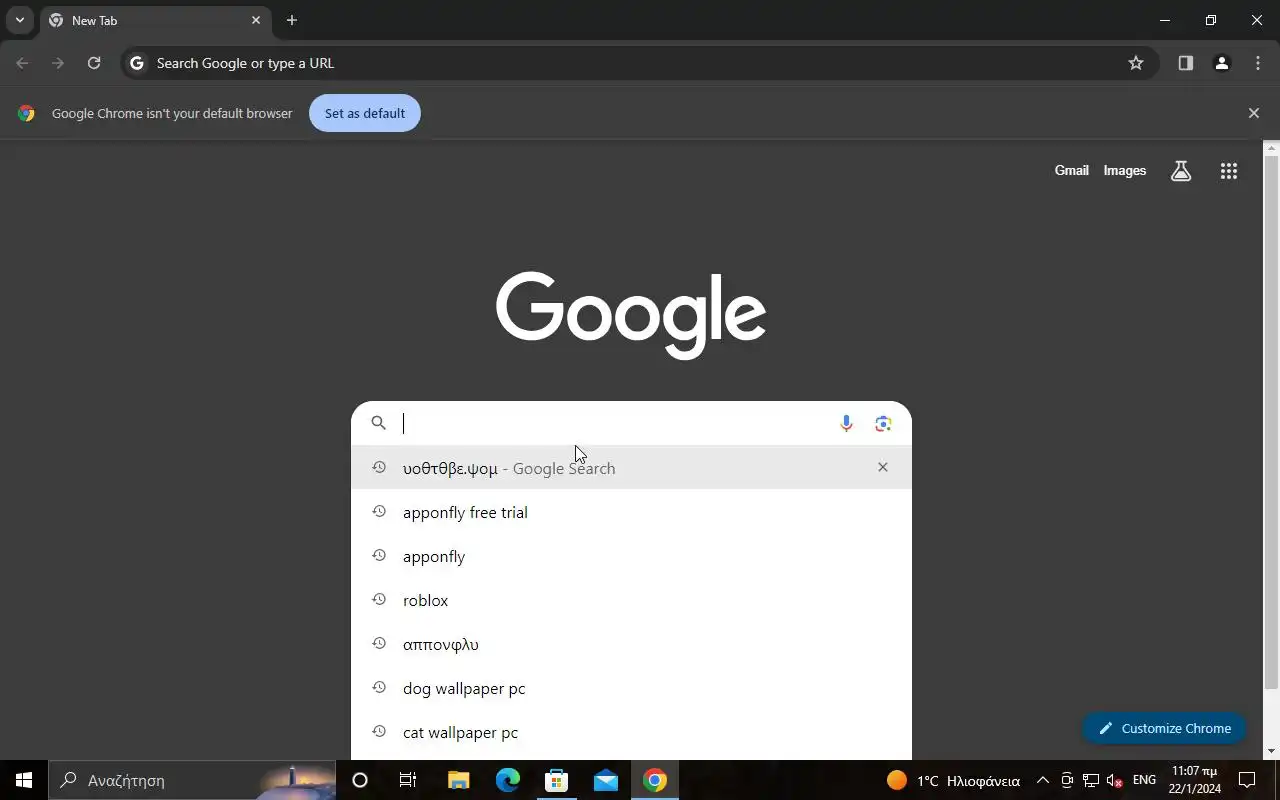Viewport: 1280px width, 800px height.
Task: Switch the ENG input language
Action: pos(1145,780)
